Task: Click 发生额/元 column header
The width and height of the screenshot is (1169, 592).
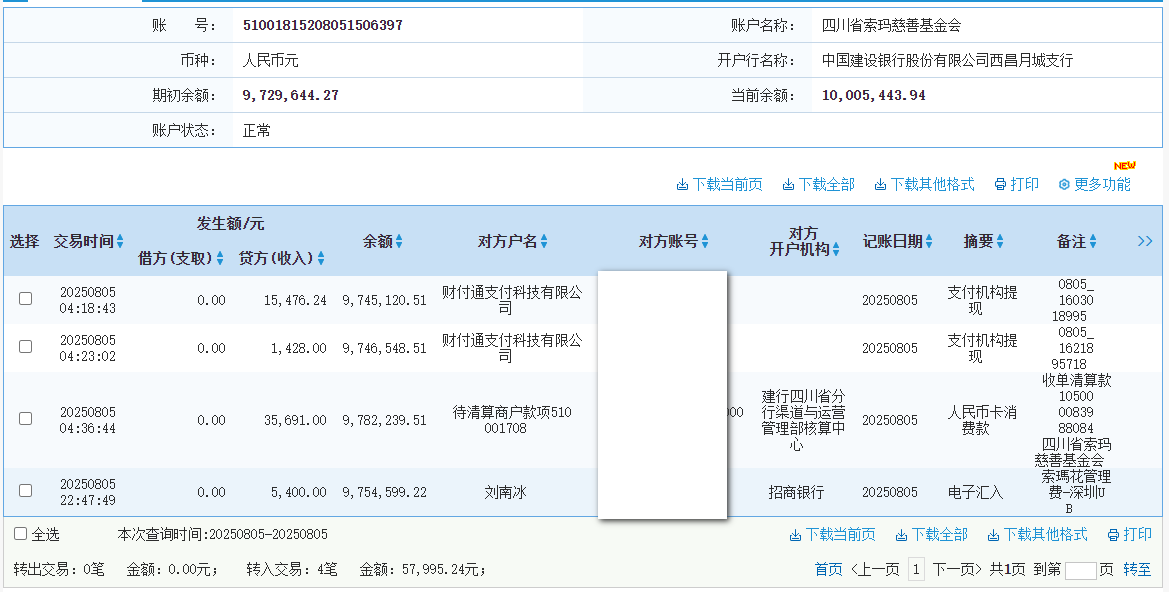Action: pos(230,224)
